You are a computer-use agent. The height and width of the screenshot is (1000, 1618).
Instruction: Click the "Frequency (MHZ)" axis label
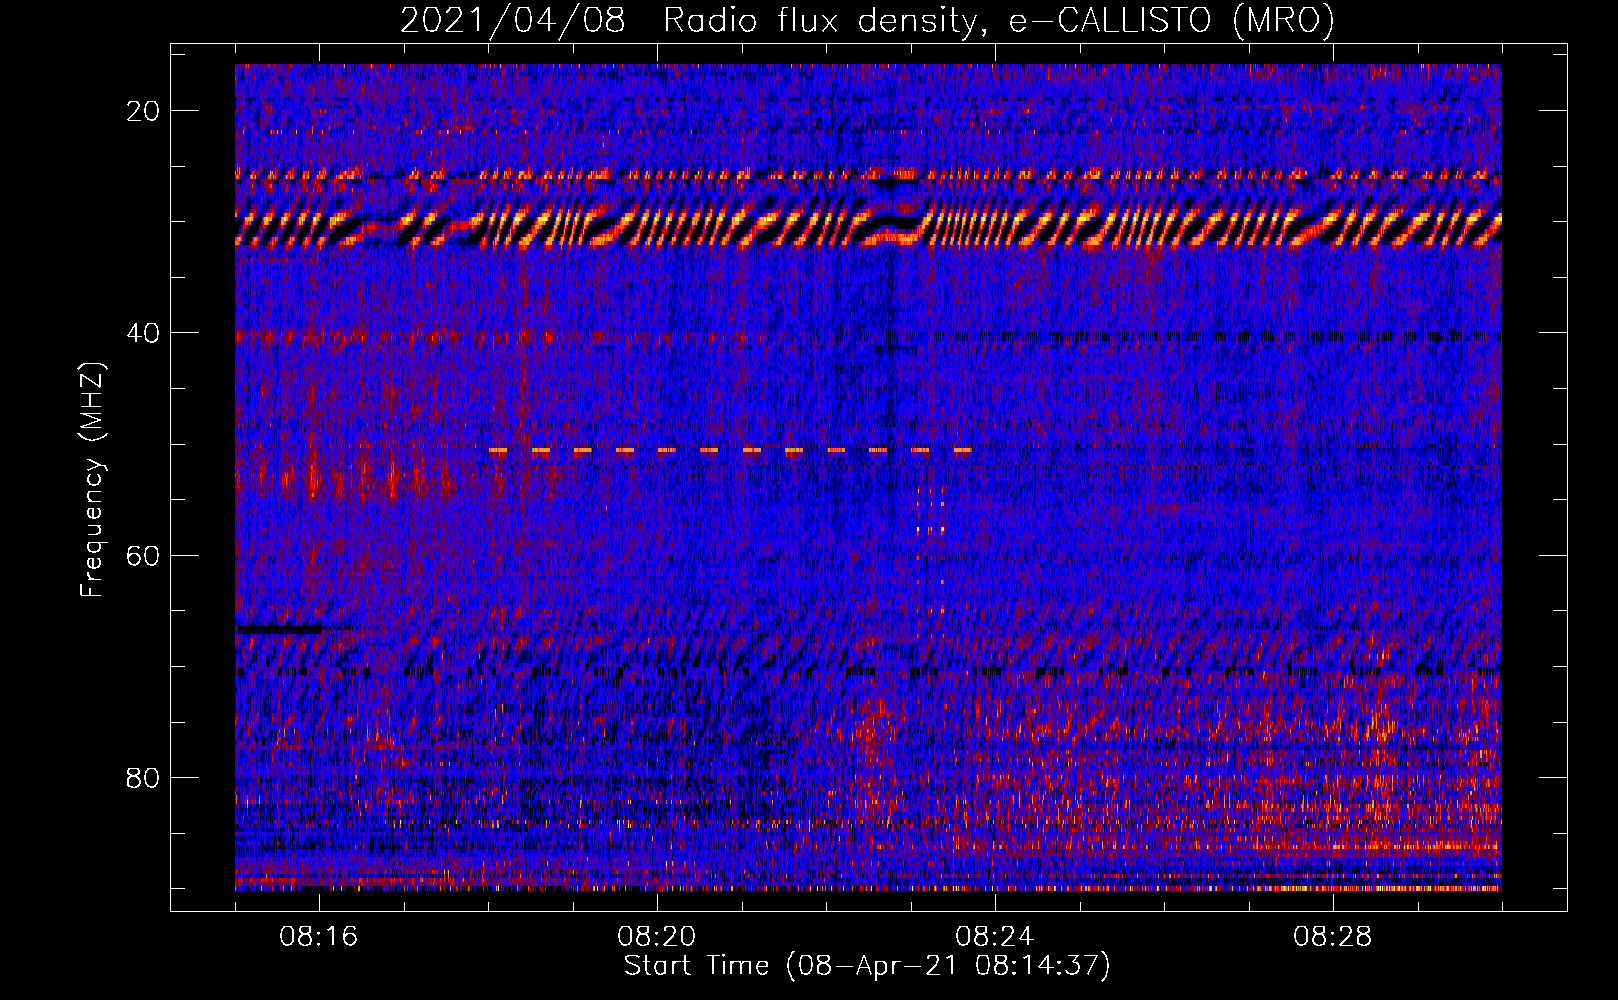coord(92,480)
